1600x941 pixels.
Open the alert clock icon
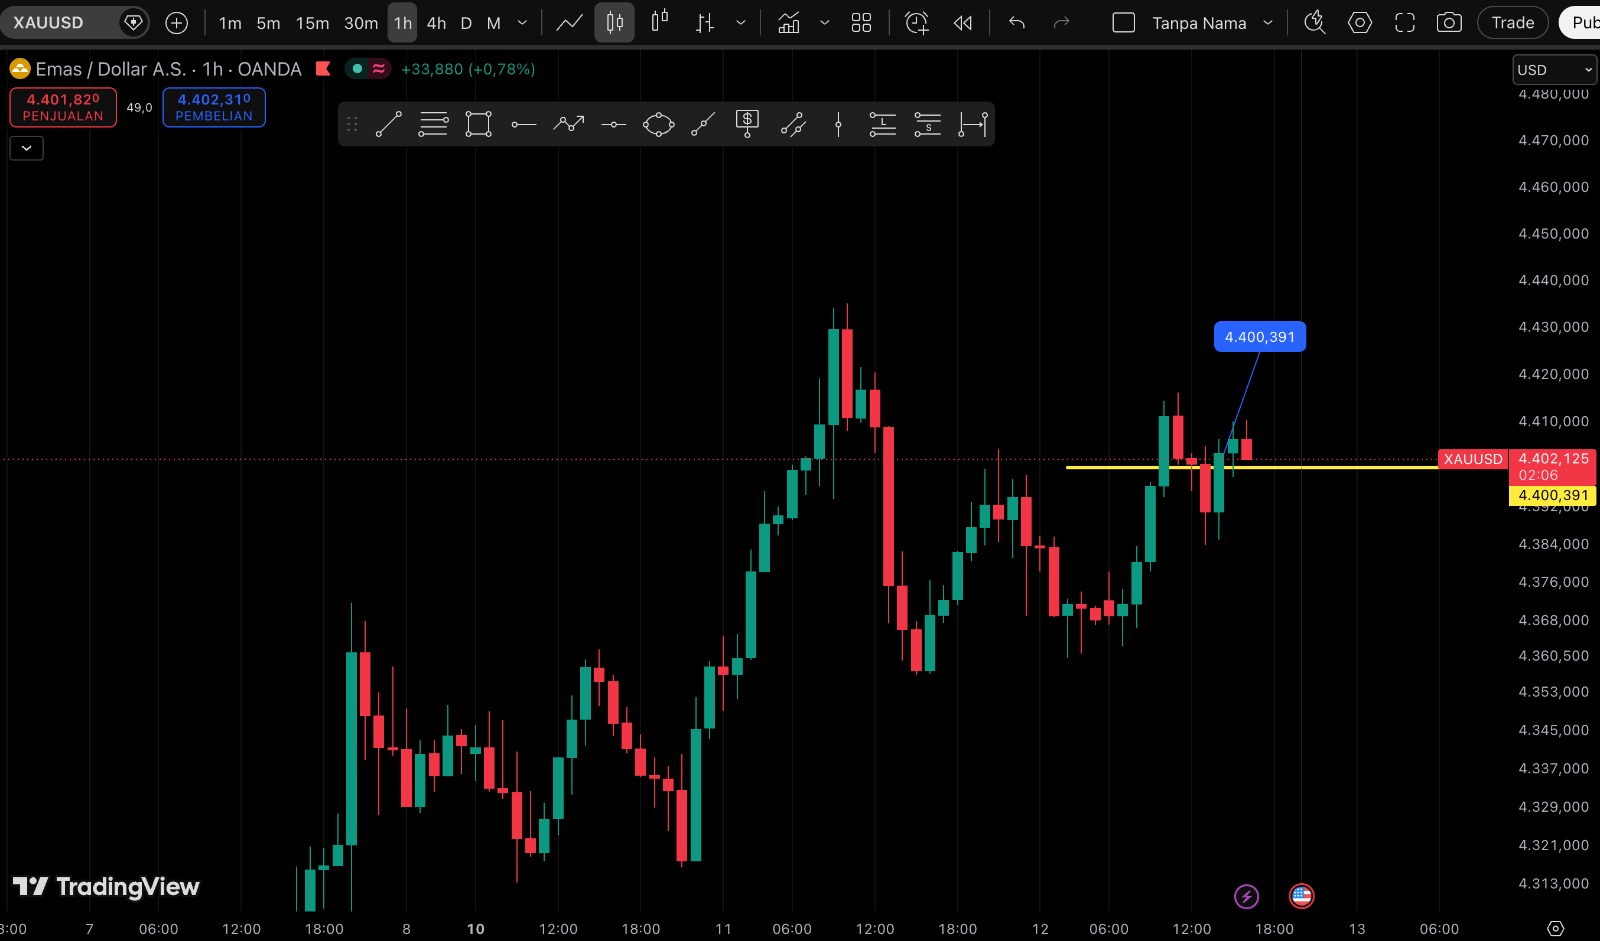click(x=916, y=23)
